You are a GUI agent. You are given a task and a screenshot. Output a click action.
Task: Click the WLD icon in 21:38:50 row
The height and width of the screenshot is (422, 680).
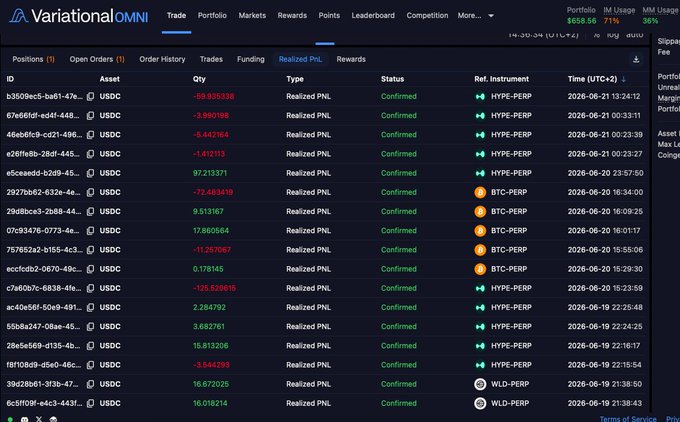[x=480, y=384]
